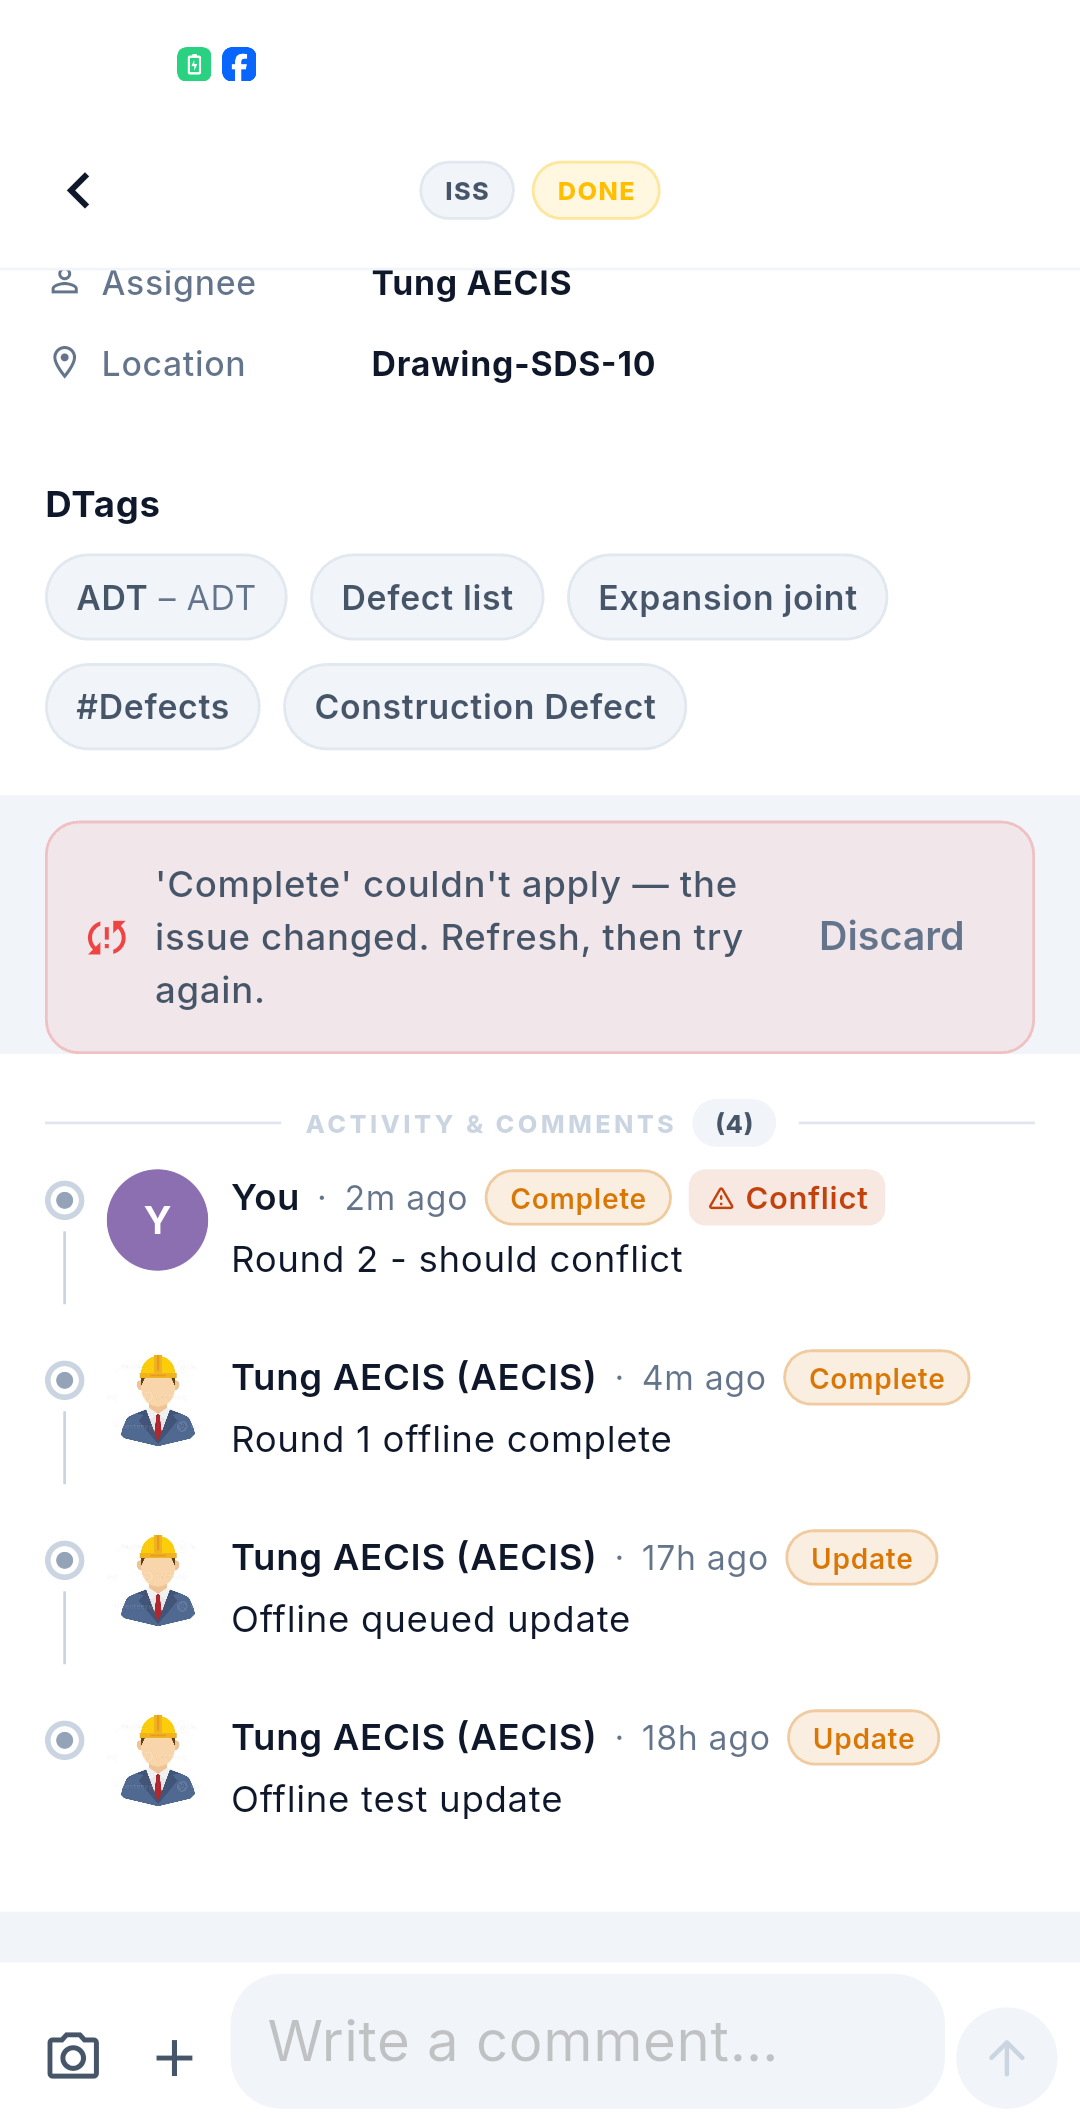Send comment with the up-arrow button
This screenshot has width=1080, height=2120.
[x=1006, y=2058]
